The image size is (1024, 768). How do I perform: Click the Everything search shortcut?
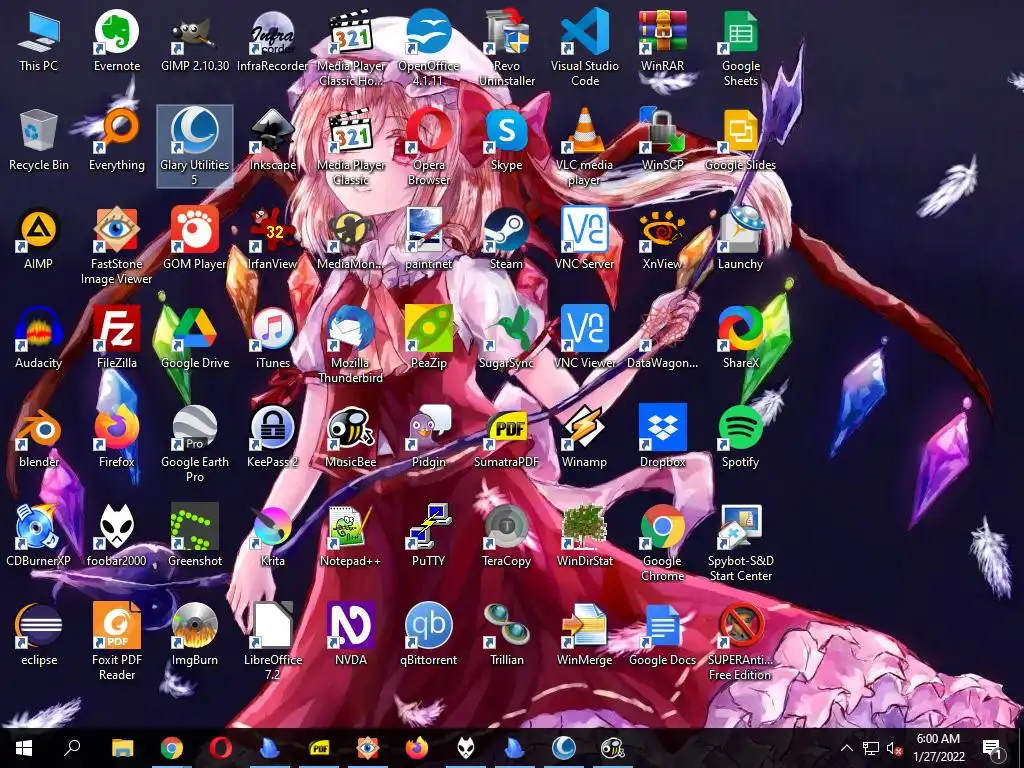tap(117, 140)
